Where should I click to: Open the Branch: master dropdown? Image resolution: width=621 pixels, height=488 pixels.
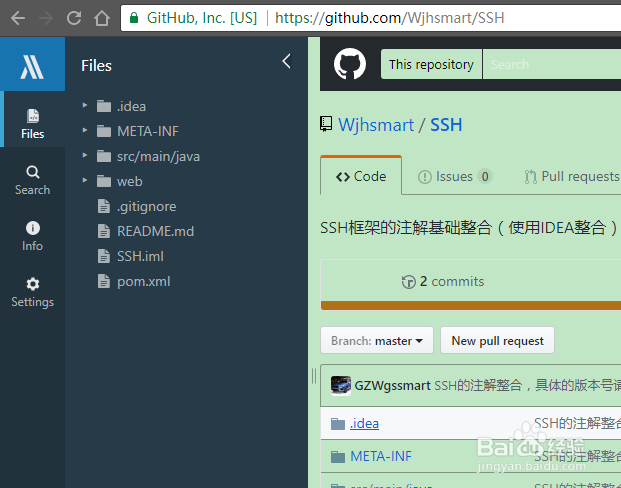(377, 340)
